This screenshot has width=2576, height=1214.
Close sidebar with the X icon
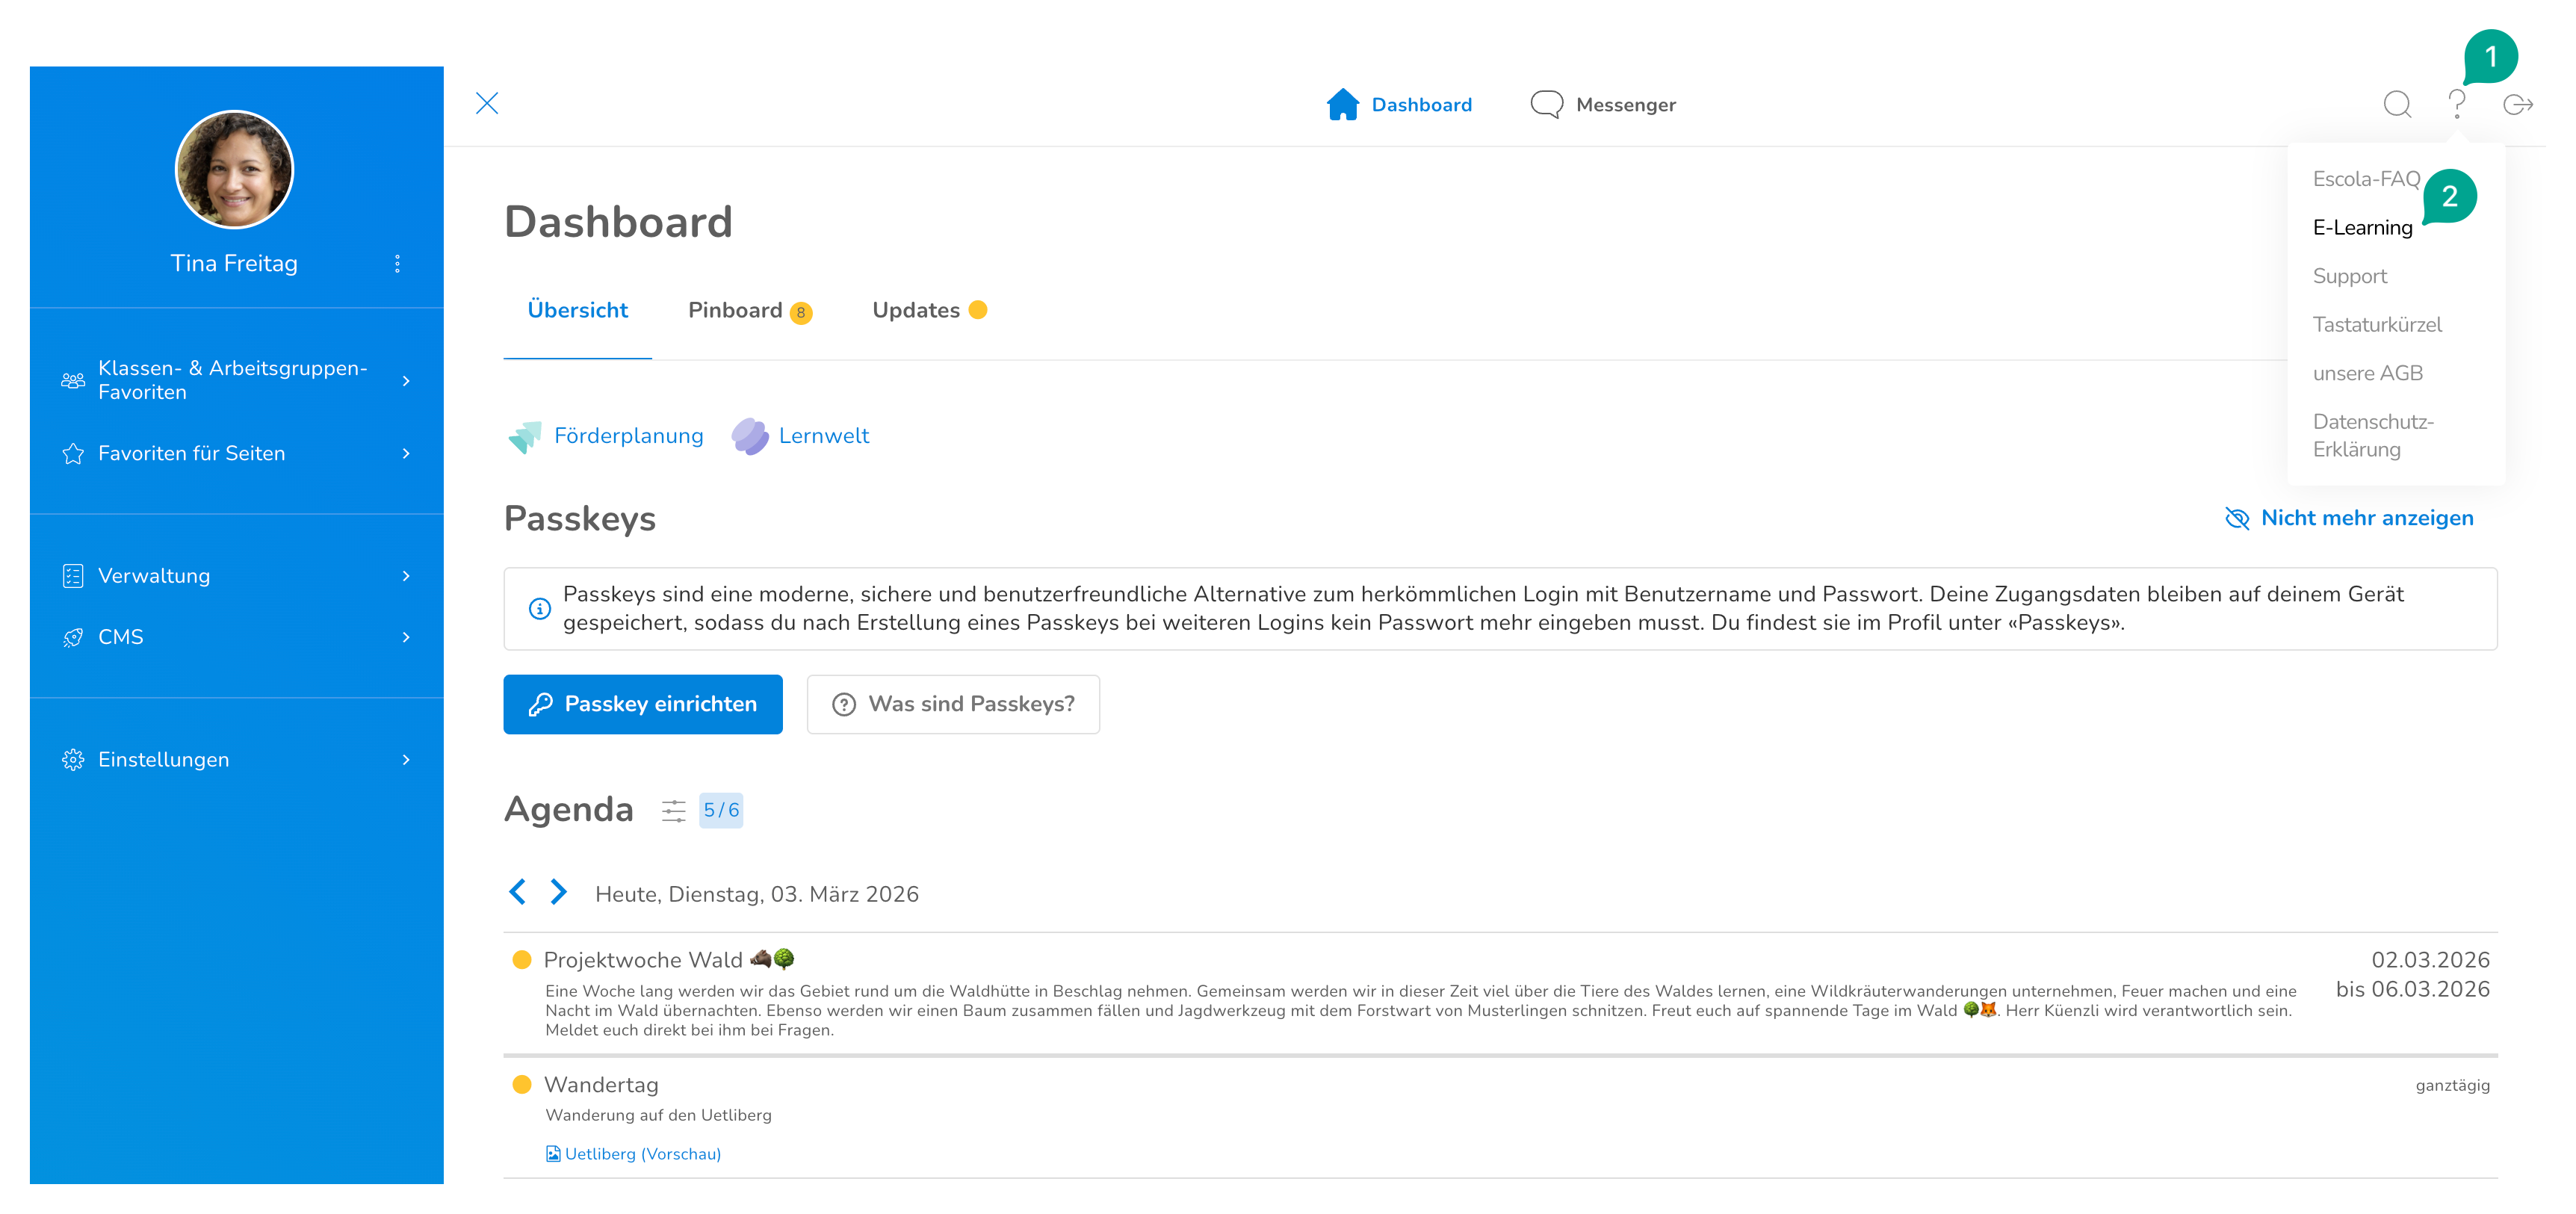487,103
